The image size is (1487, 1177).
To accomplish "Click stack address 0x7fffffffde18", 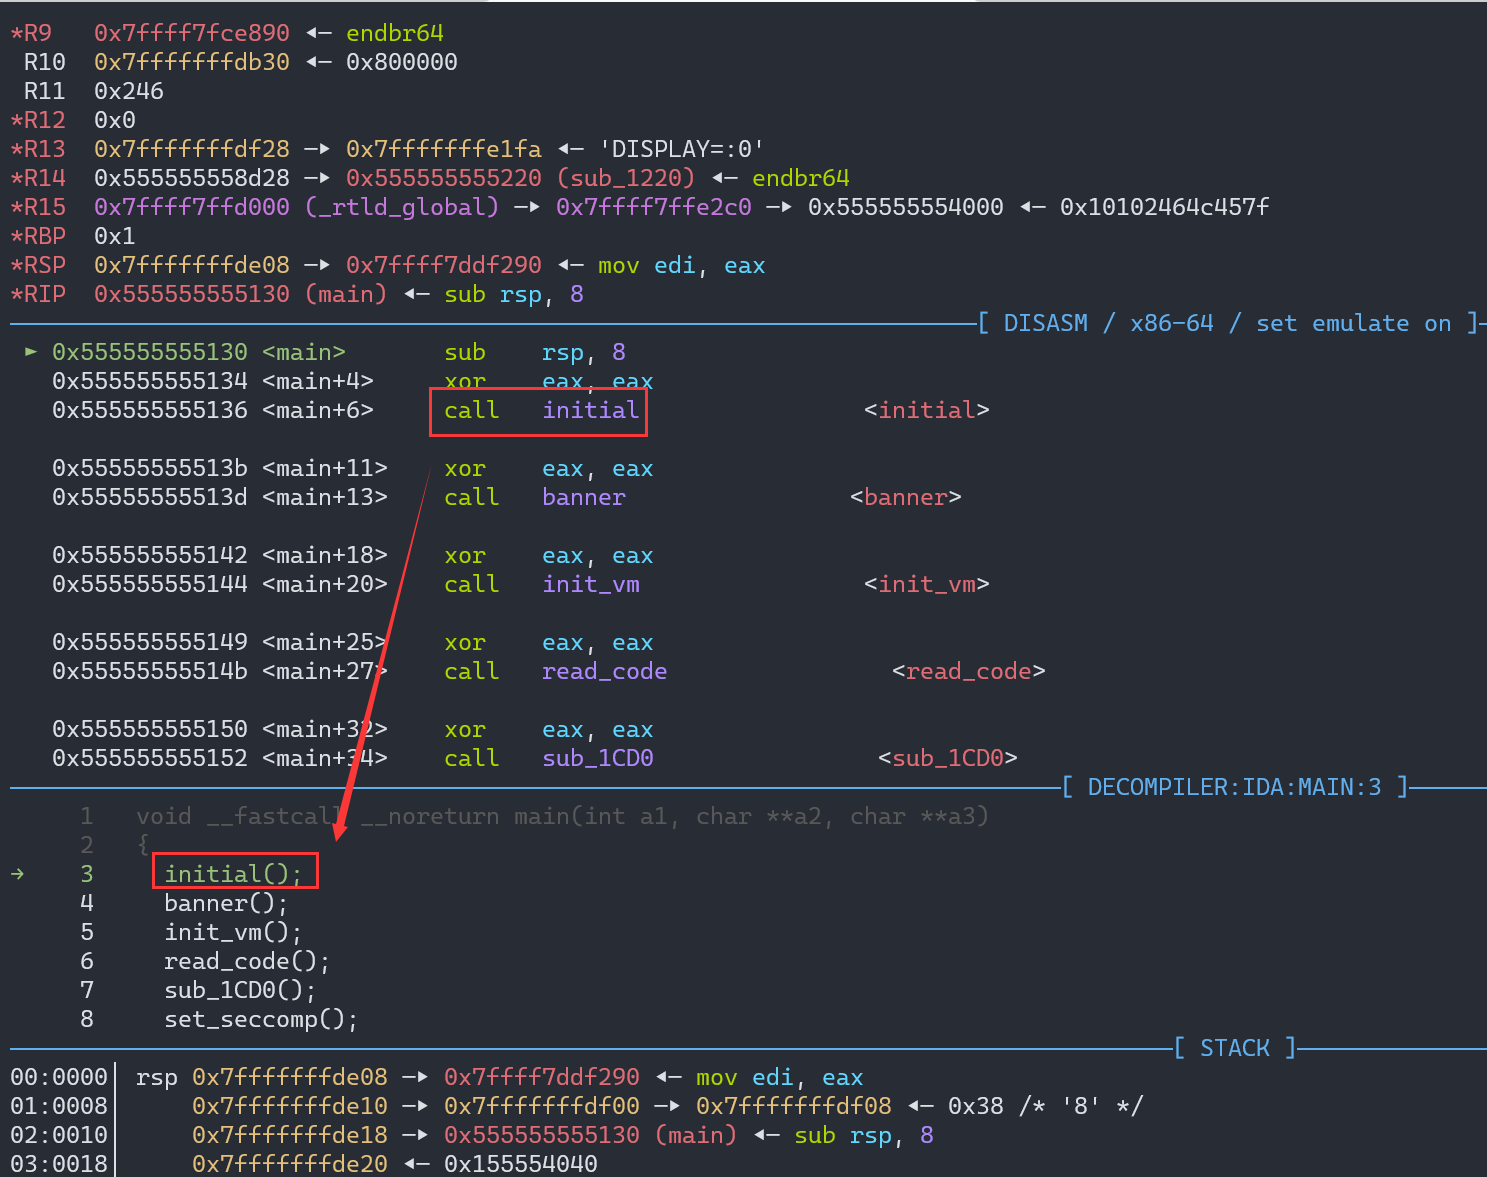I will pyautogui.click(x=289, y=1135).
